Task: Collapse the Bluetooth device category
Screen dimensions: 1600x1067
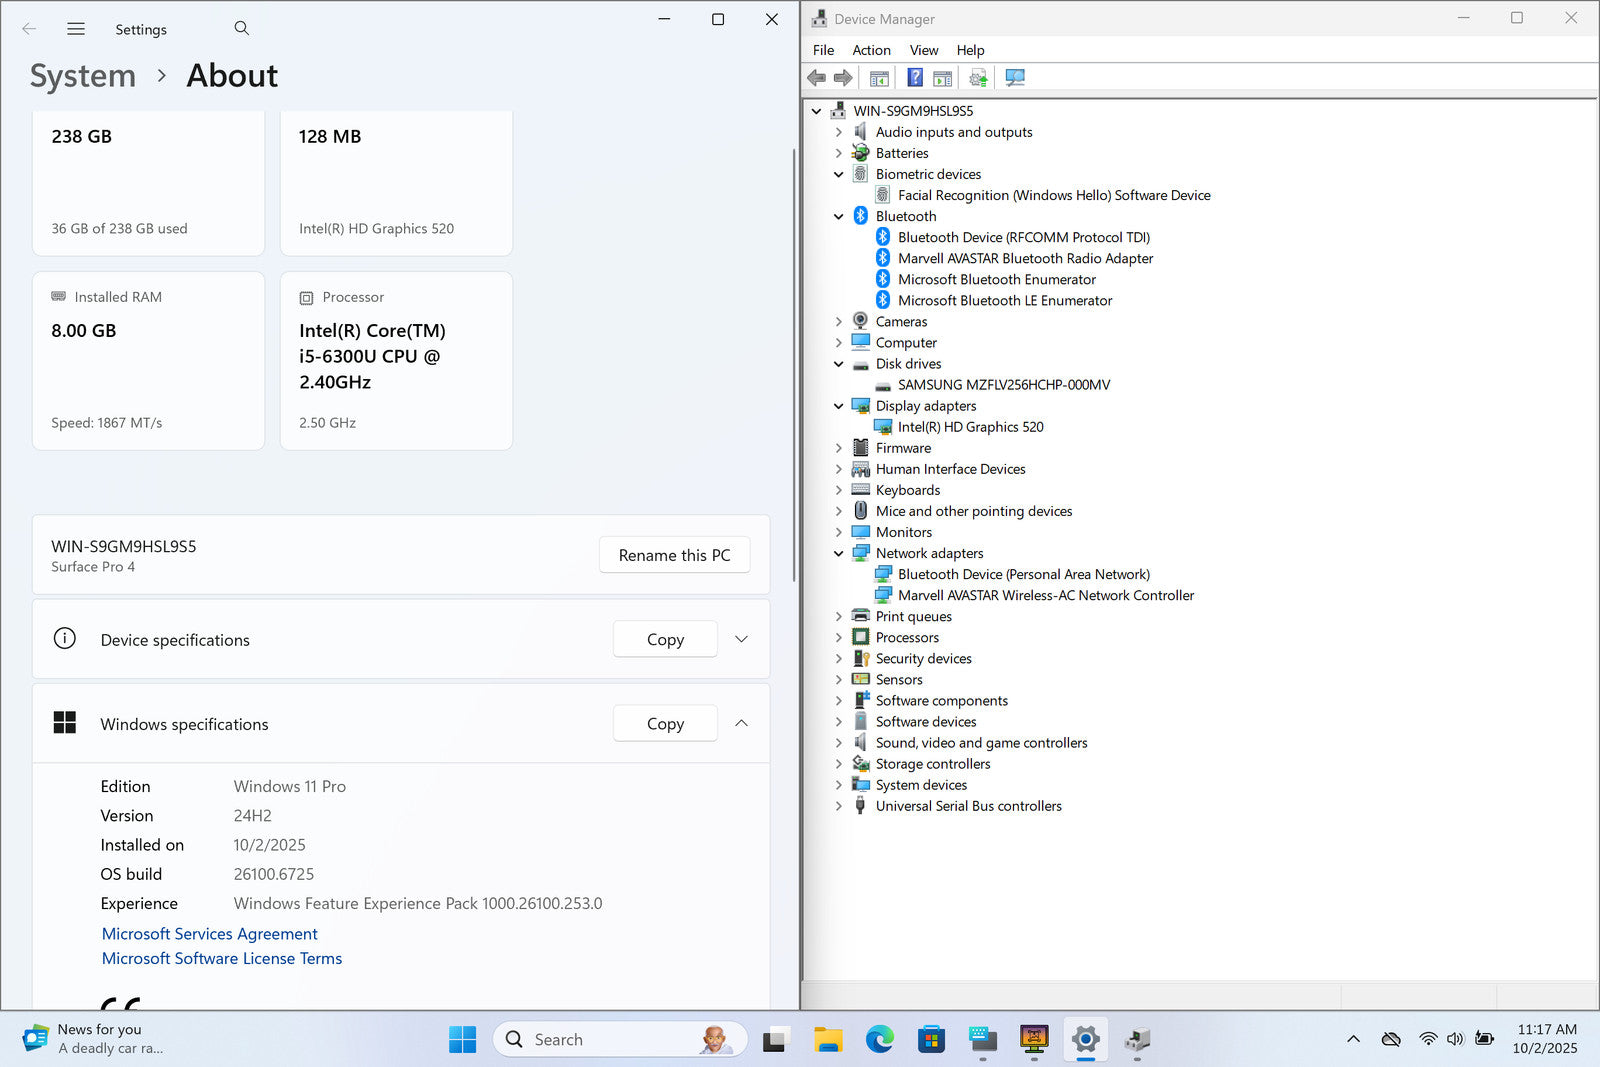Action: (839, 216)
